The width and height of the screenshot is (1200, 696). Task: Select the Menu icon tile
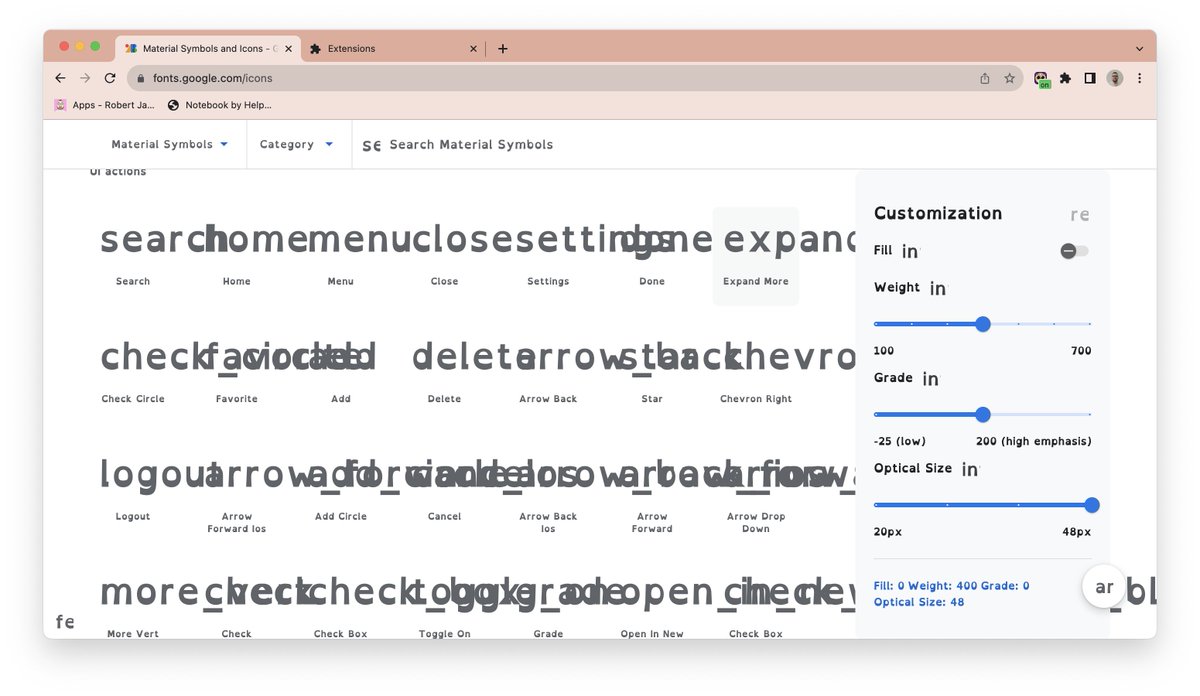tap(341, 256)
